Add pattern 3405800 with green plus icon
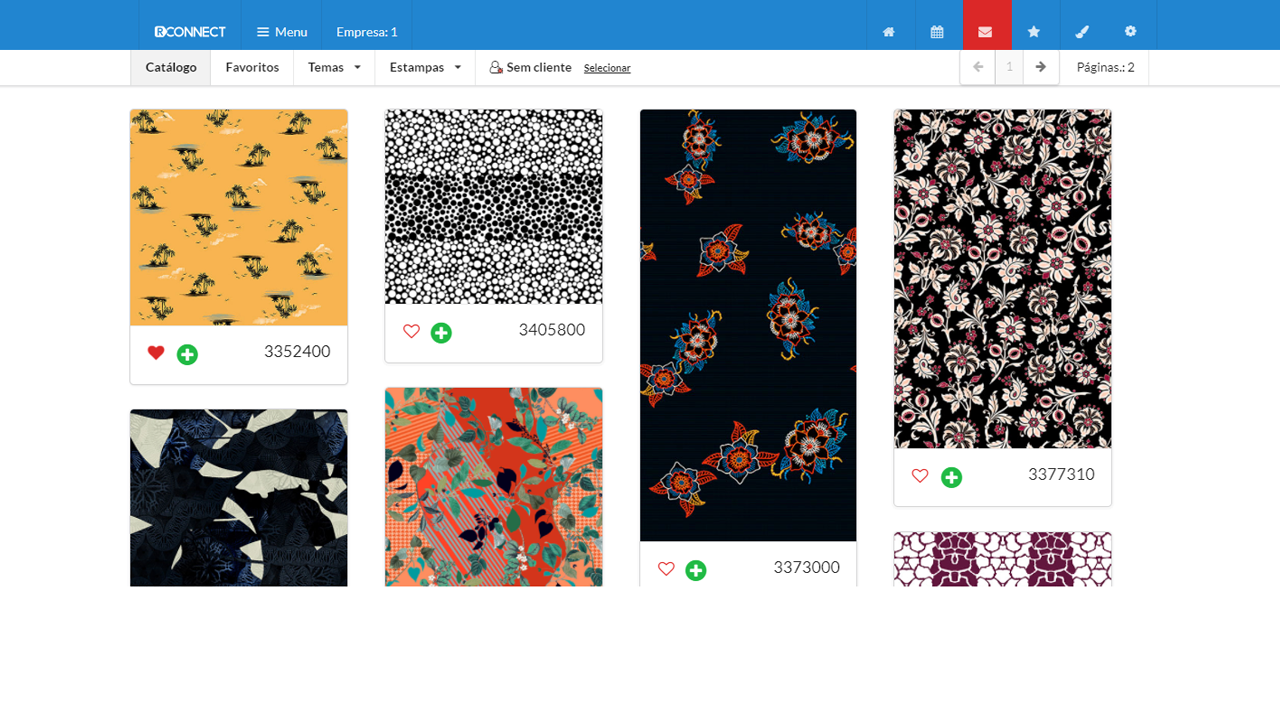 coord(441,333)
